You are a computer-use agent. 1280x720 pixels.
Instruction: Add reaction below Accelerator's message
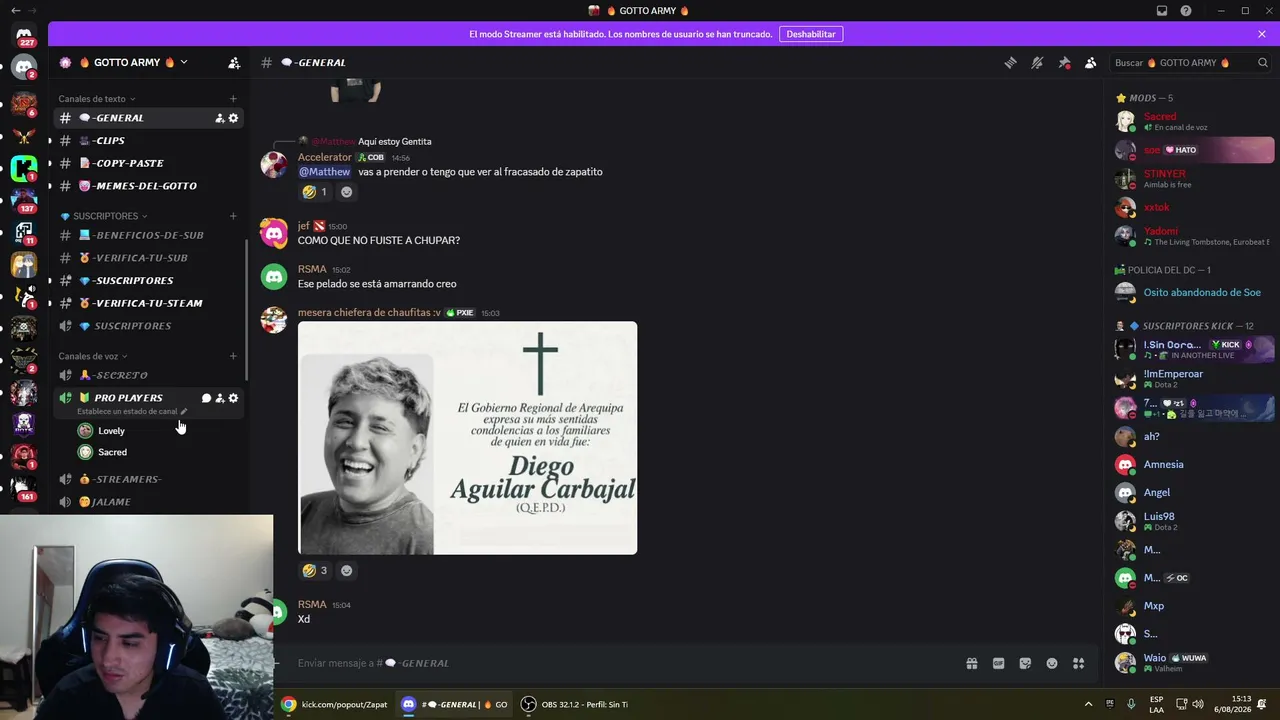point(347,192)
